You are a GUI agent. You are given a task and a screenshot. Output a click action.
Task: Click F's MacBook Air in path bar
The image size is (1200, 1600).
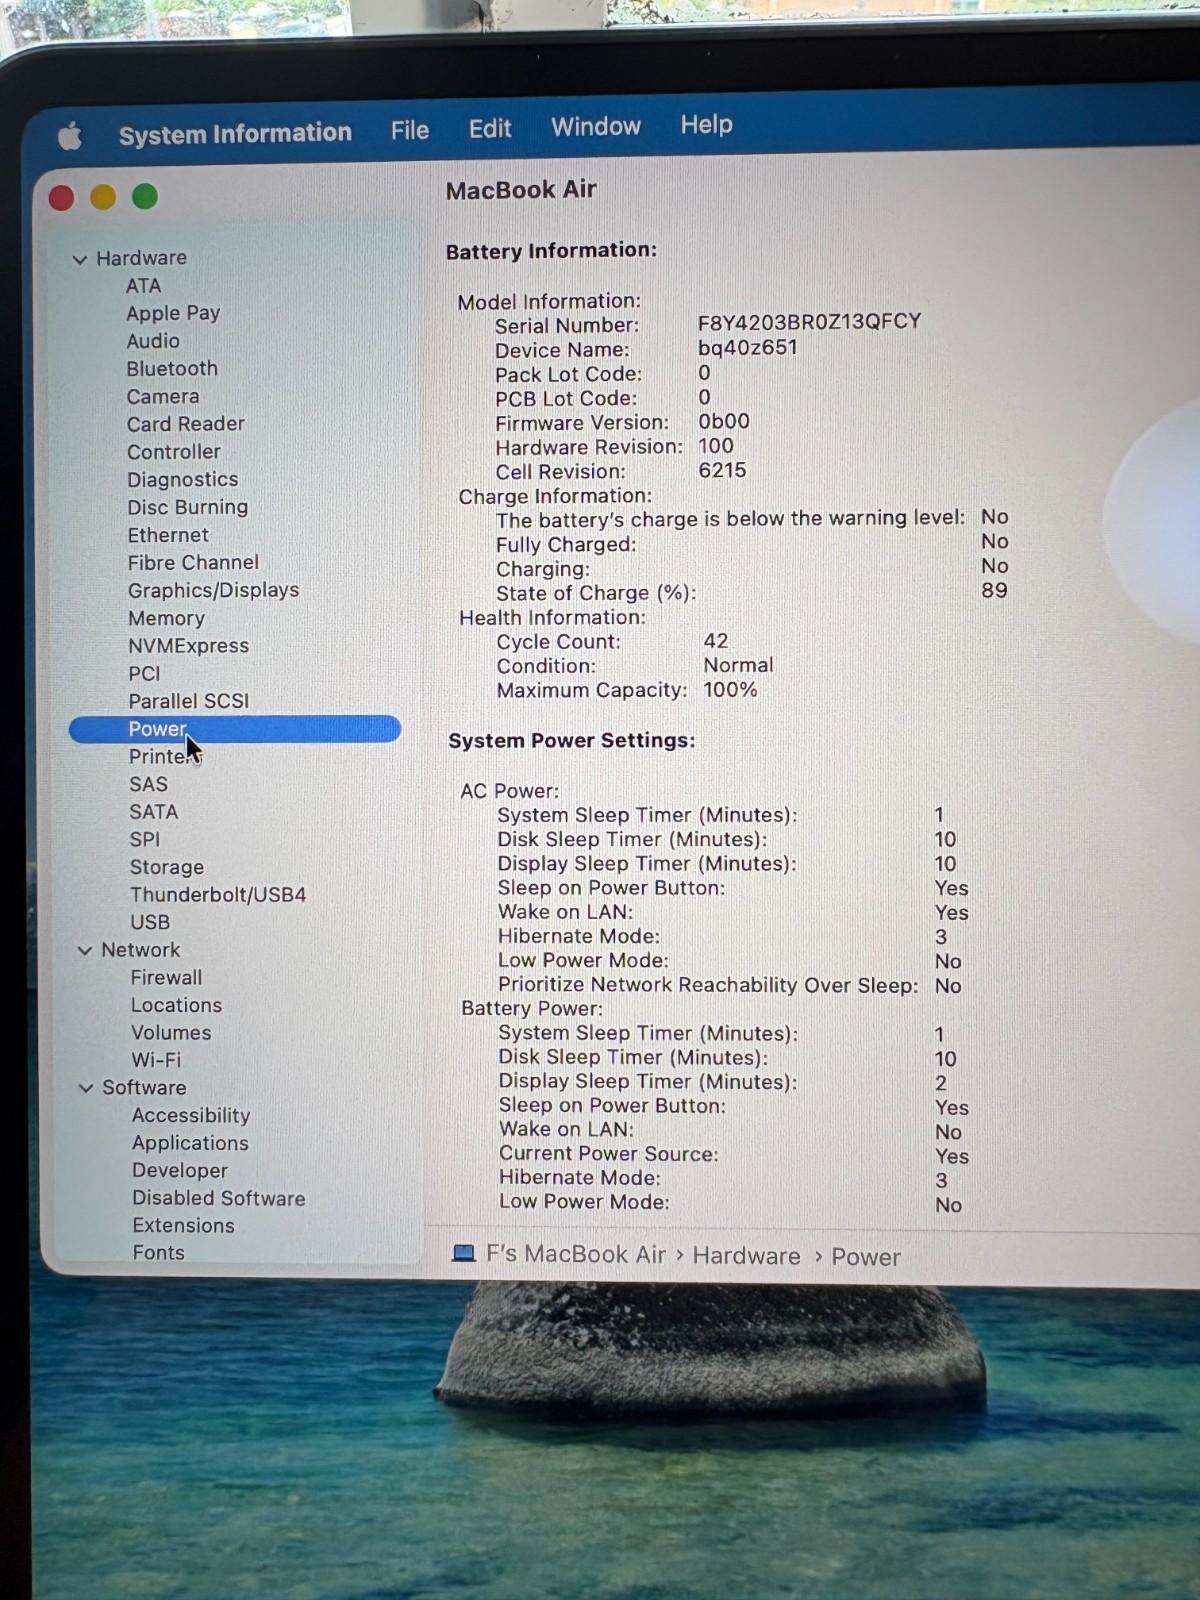576,1254
